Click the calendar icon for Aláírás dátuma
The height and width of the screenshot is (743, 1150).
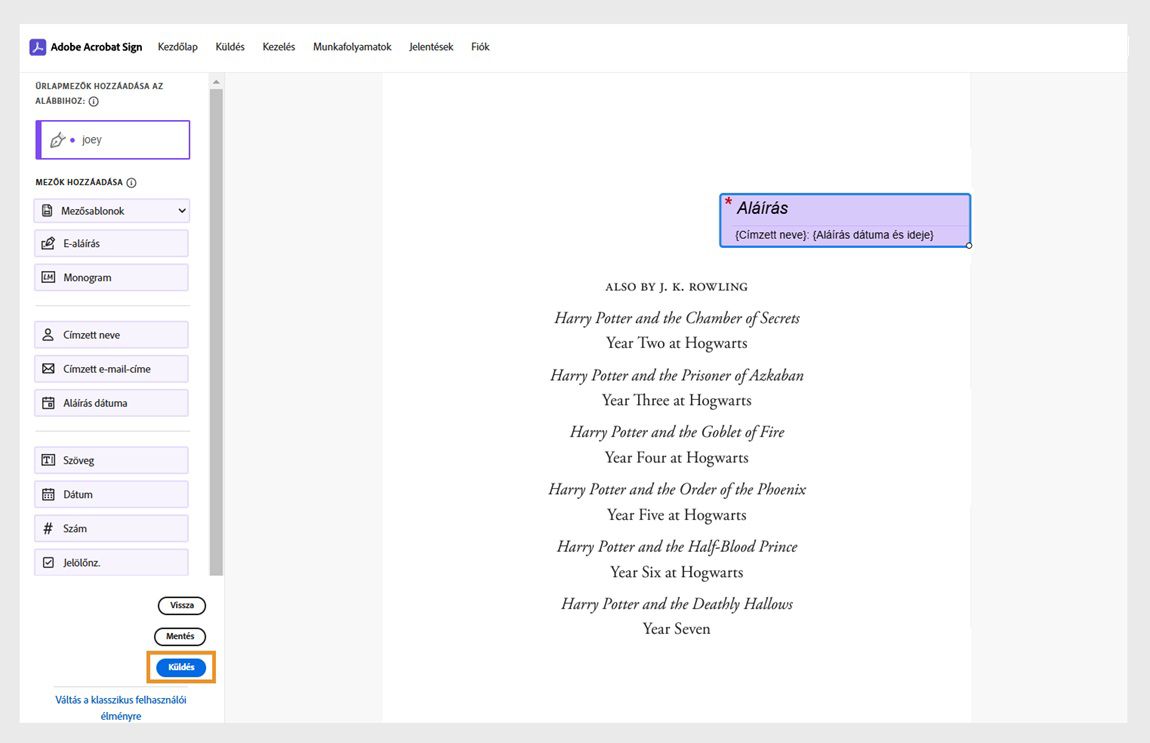coord(48,403)
